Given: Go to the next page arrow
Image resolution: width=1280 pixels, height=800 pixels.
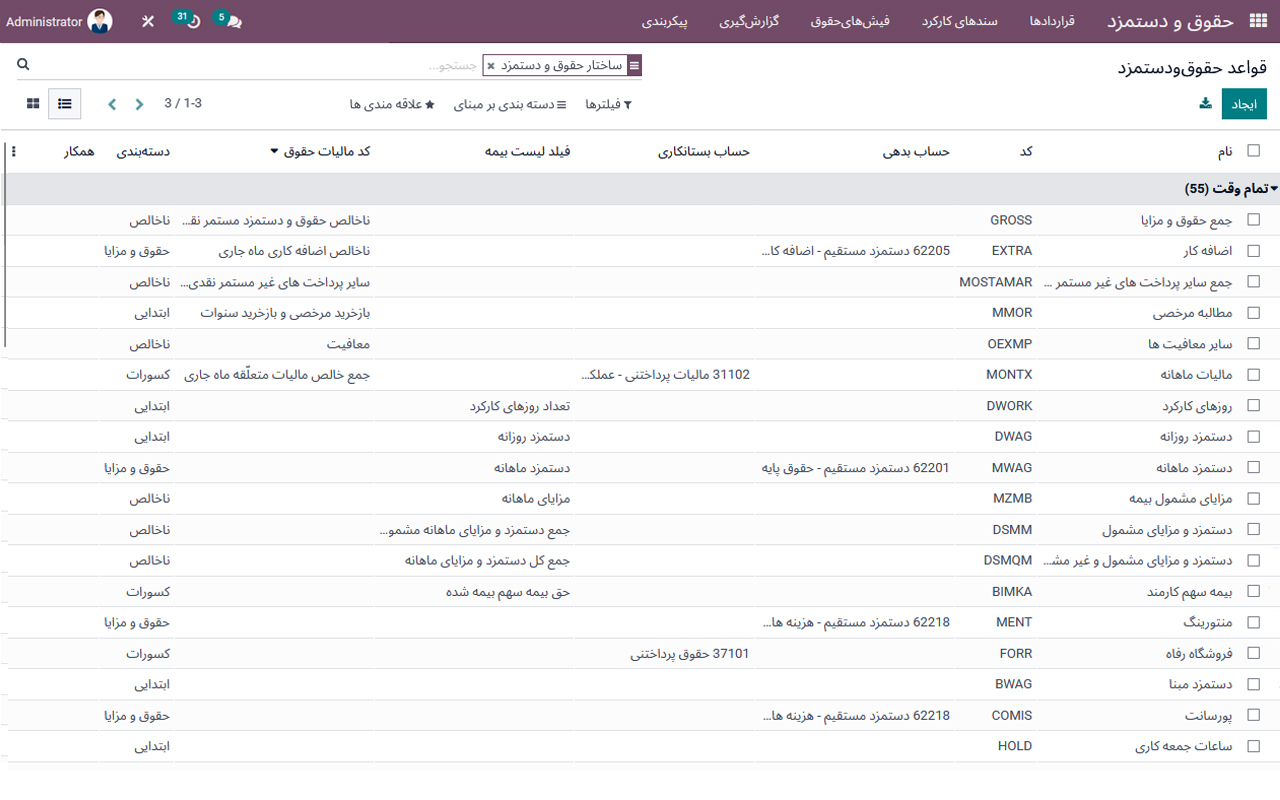Looking at the screenshot, I should 111,103.
